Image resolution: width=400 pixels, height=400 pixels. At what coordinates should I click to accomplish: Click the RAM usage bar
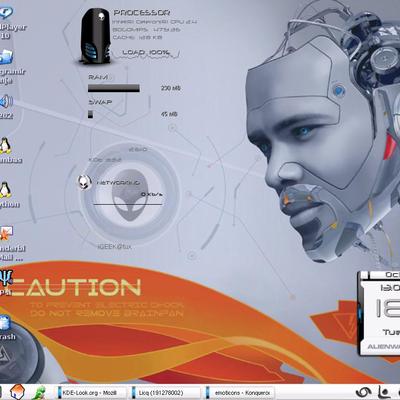pos(114,88)
